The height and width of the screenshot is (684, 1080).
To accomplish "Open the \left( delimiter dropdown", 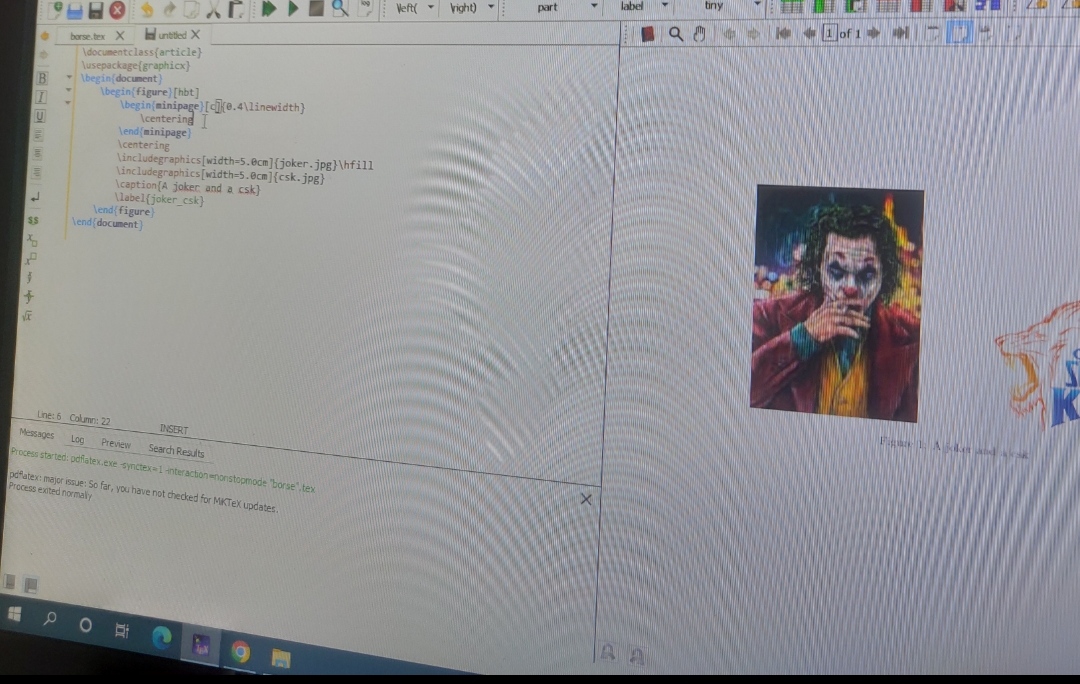I will click(x=432, y=8).
